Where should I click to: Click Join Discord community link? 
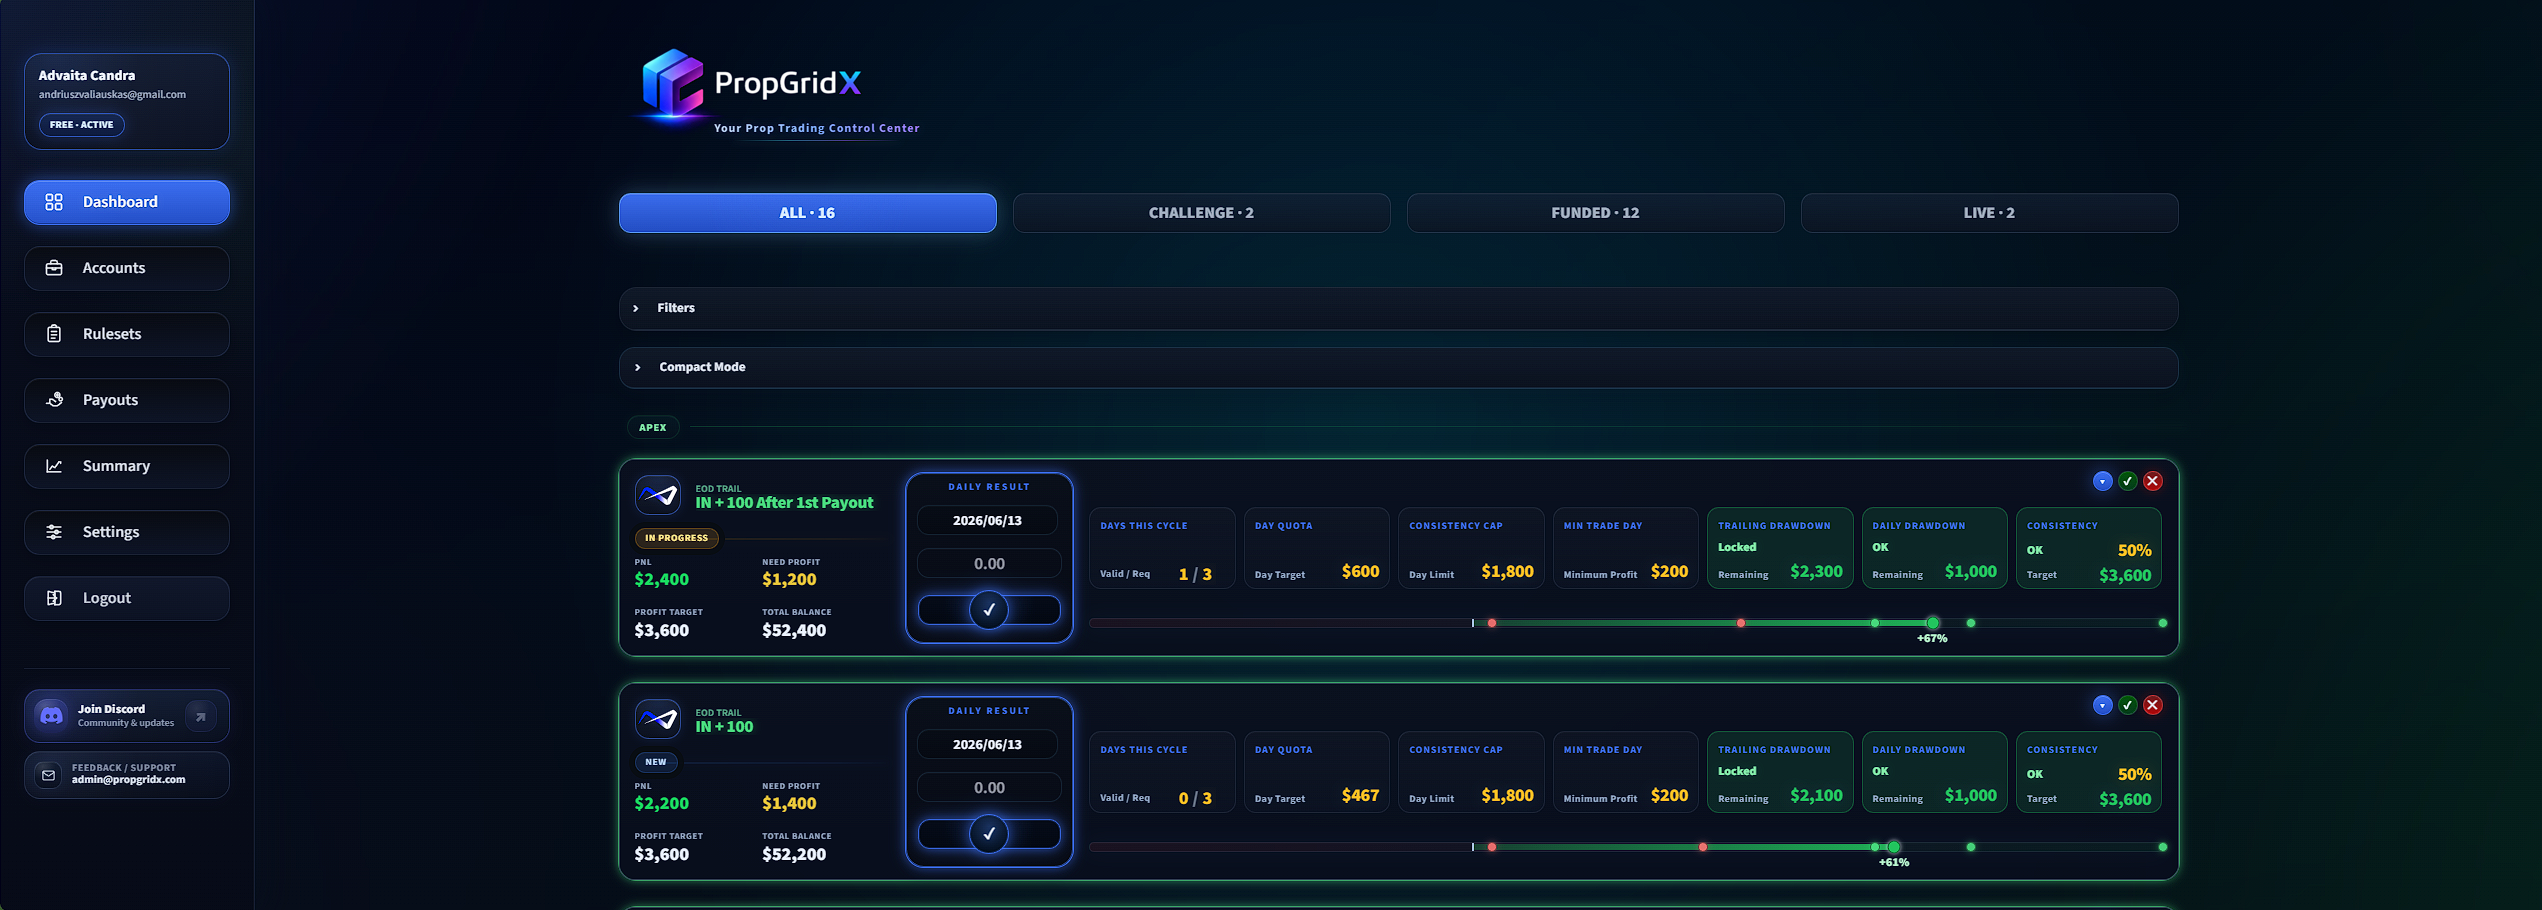point(127,716)
